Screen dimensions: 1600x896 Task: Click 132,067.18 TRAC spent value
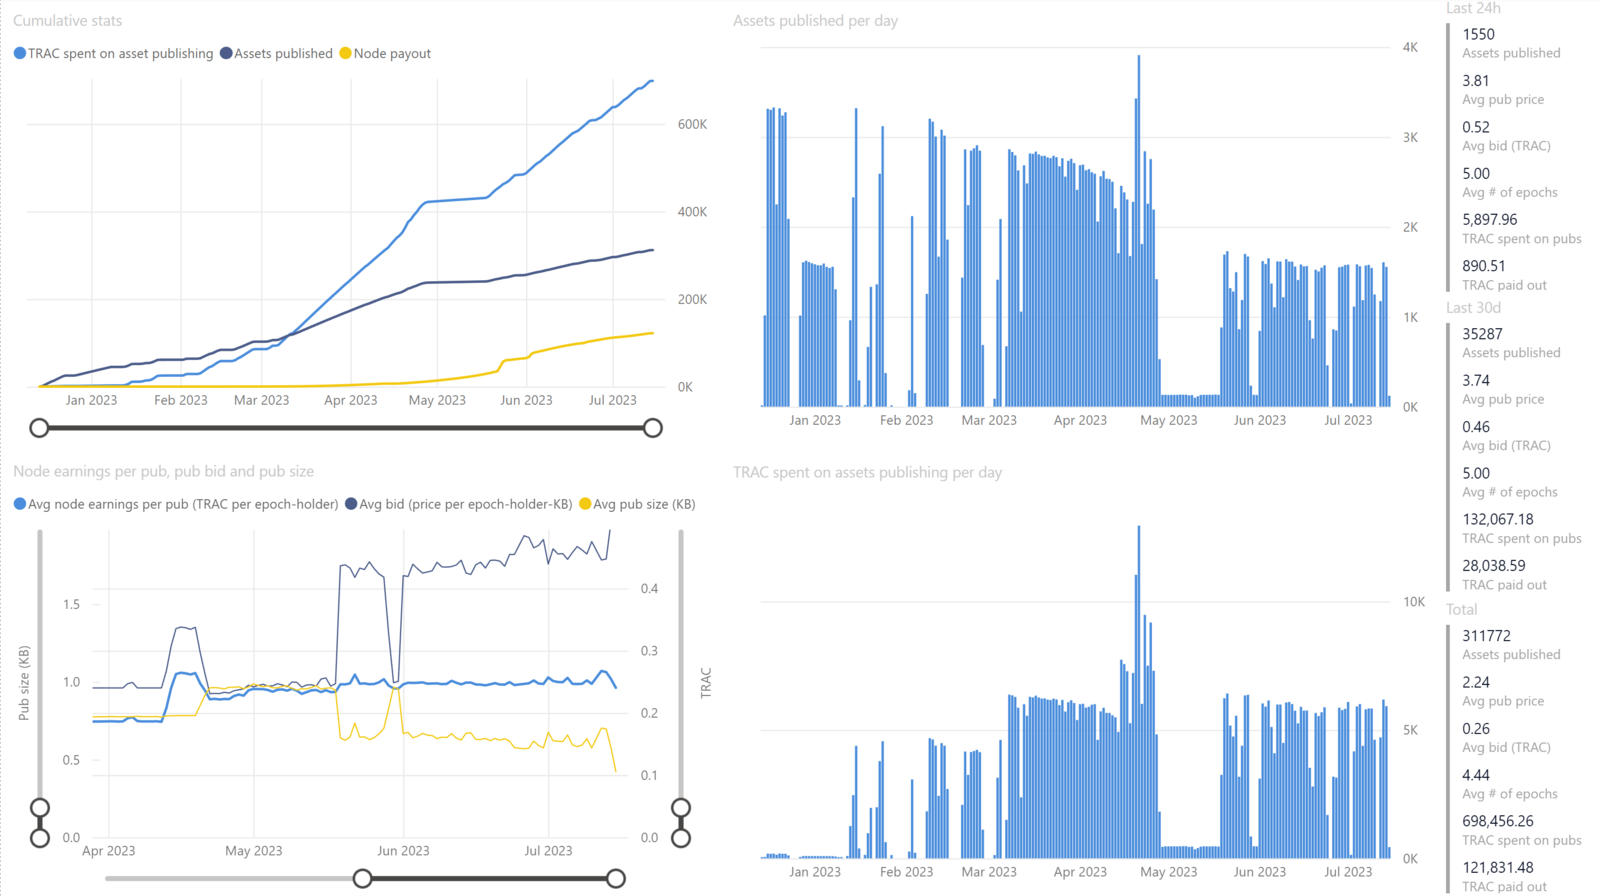tap(1497, 520)
